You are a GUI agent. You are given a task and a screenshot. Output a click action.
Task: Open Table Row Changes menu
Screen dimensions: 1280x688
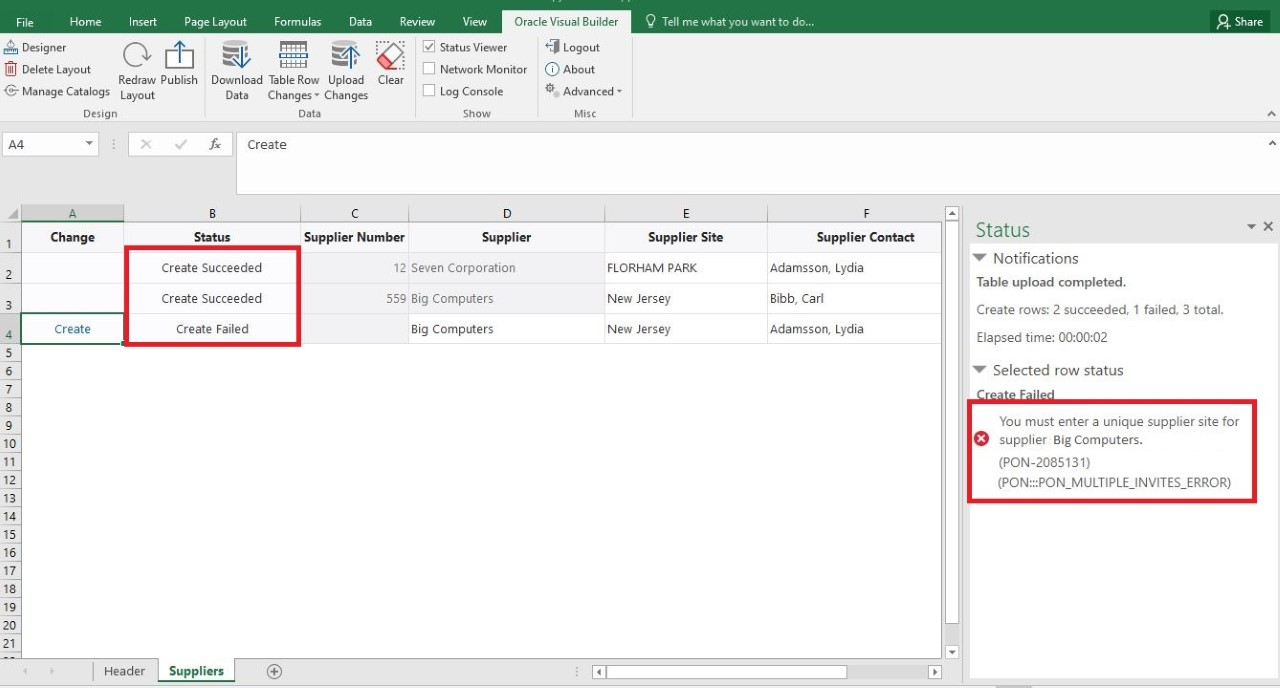pyautogui.click(x=293, y=70)
